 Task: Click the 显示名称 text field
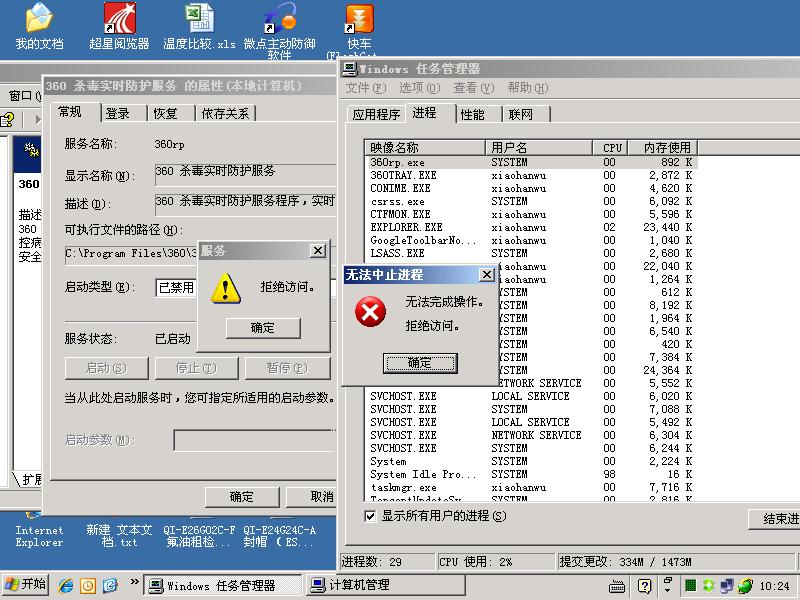click(245, 175)
